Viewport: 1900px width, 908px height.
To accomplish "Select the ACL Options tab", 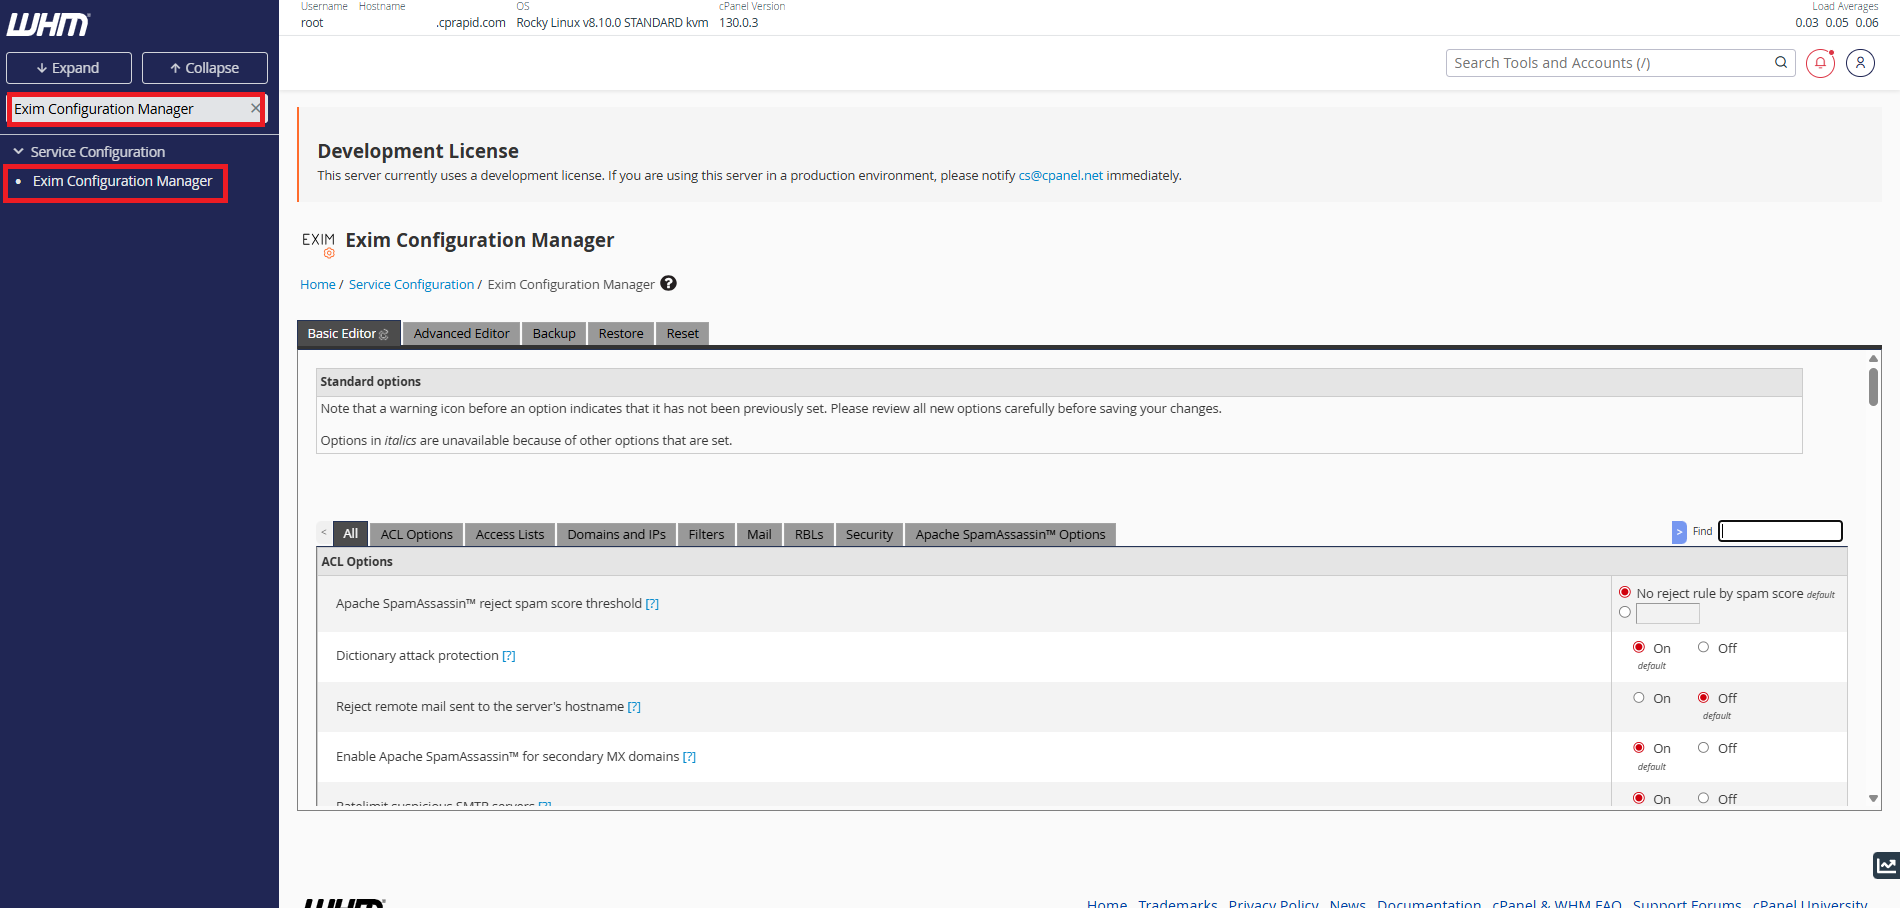I will 416,534.
